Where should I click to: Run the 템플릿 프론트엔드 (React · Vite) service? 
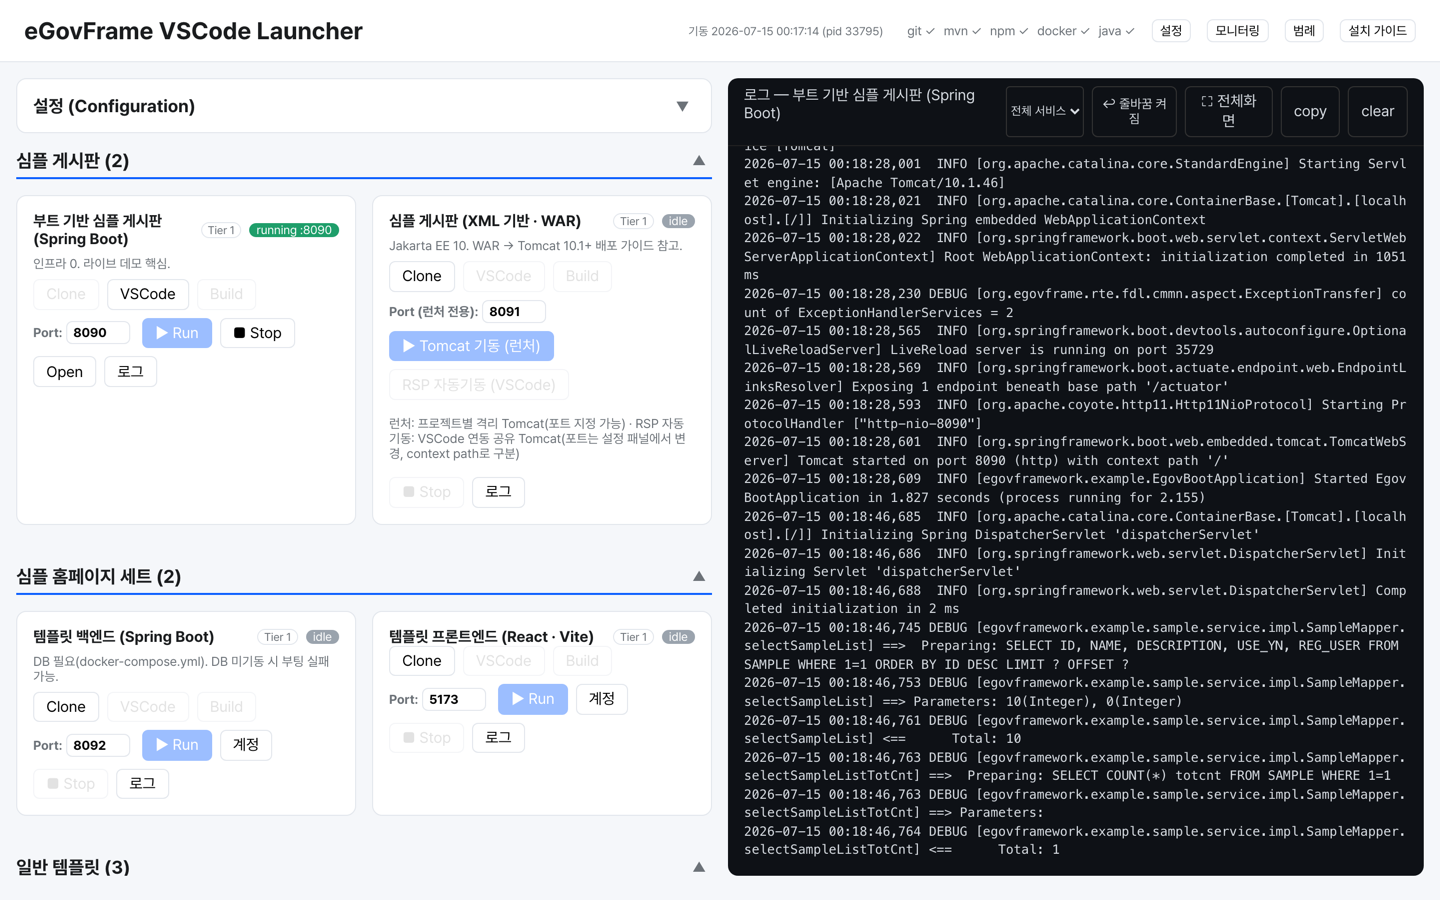[x=533, y=699]
